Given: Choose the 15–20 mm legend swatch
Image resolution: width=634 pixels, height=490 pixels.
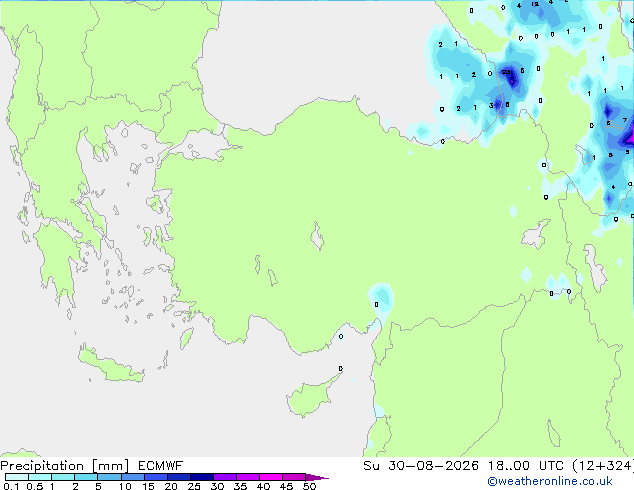Looking at the screenshot, I should tap(155, 477).
